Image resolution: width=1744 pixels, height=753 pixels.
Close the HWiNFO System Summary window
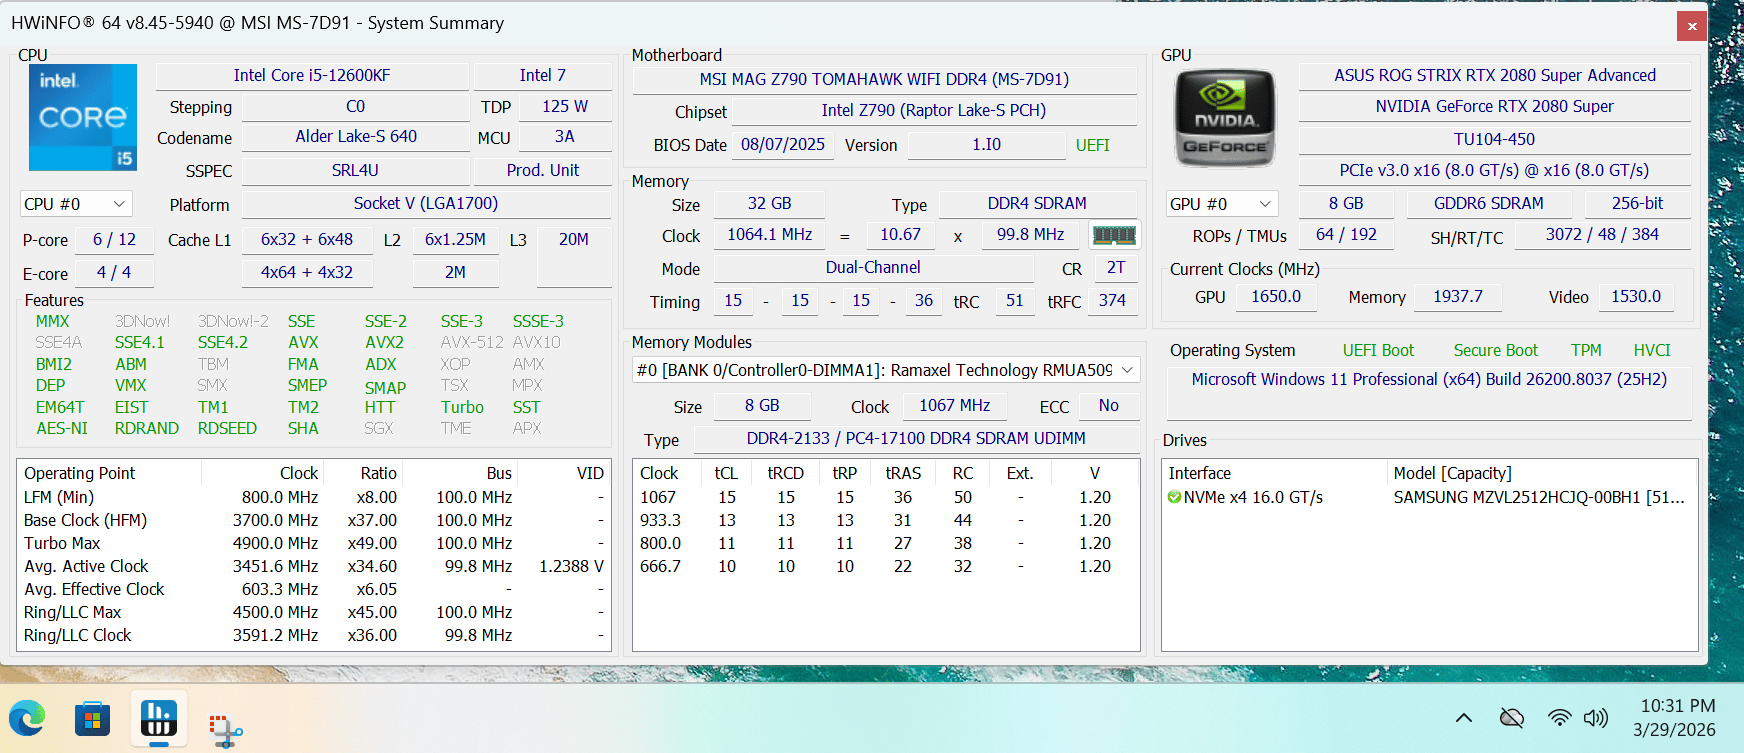1692,26
